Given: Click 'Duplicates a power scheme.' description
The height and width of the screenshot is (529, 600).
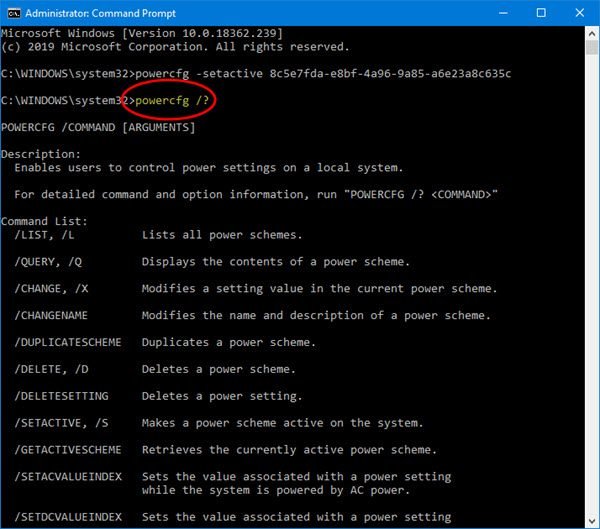Looking at the screenshot, I should [228, 342].
